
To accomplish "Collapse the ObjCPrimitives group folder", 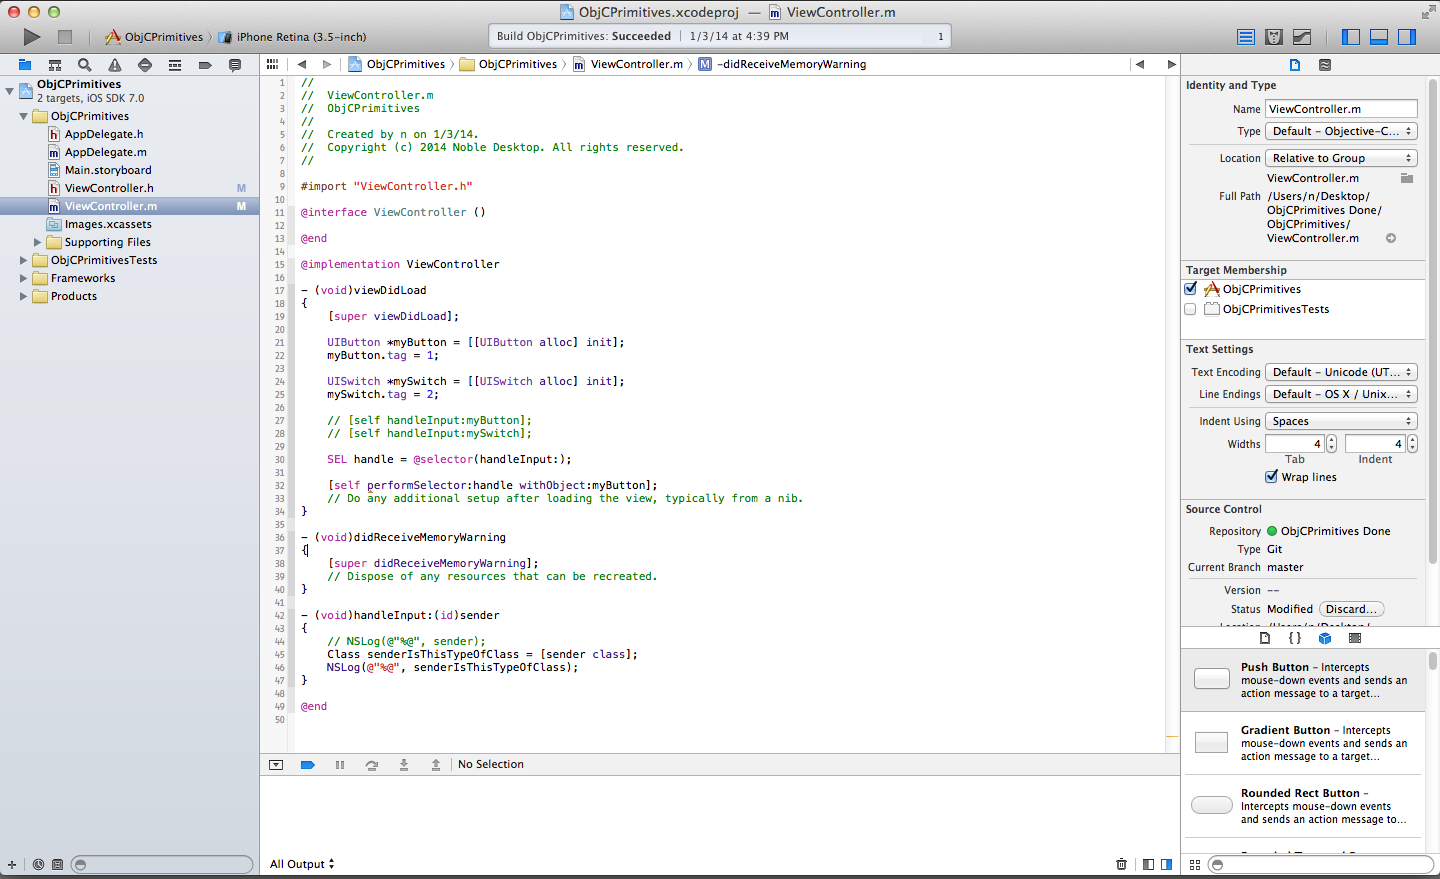I will (24, 116).
